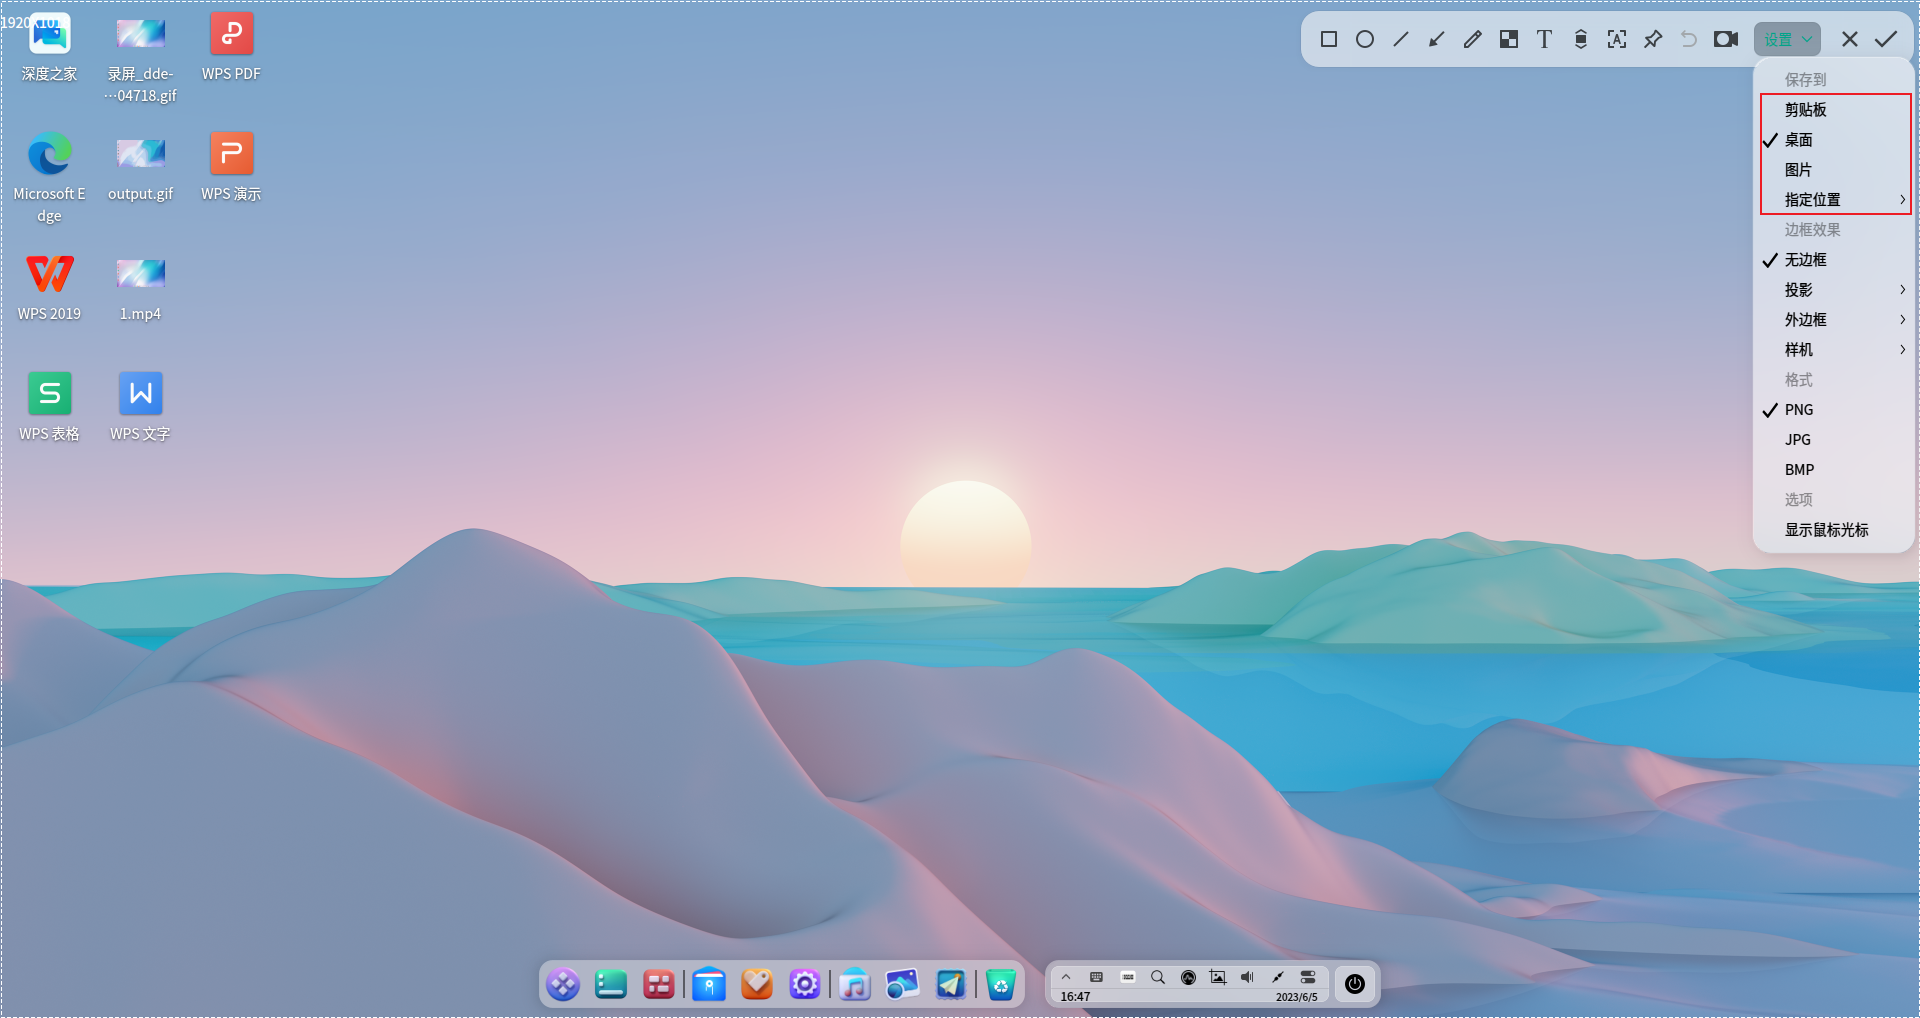Set the save format to PNG

point(1835,410)
